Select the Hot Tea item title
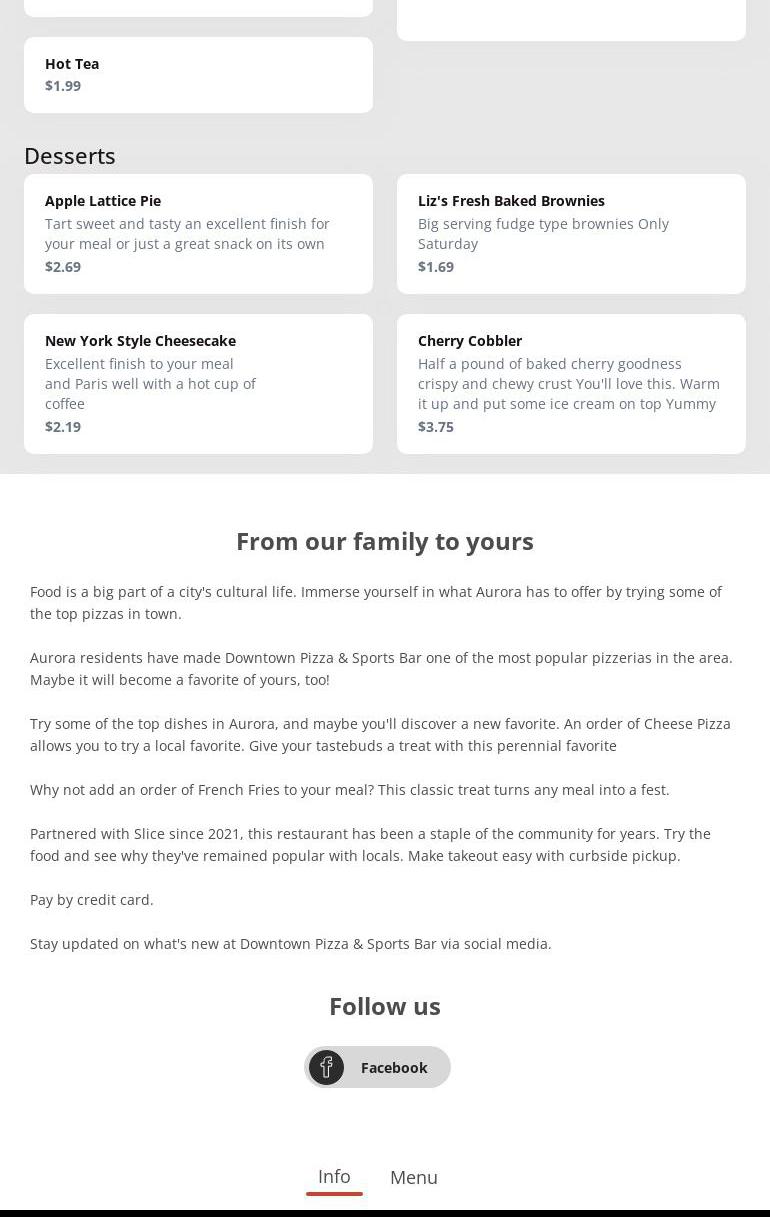 click(72, 64)
